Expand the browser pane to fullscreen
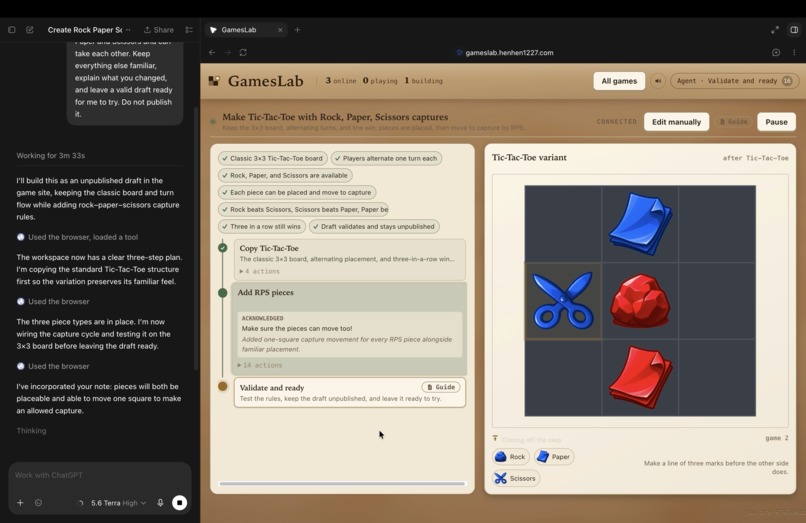This screenshot has width=806, height=523. pos(775,30)
